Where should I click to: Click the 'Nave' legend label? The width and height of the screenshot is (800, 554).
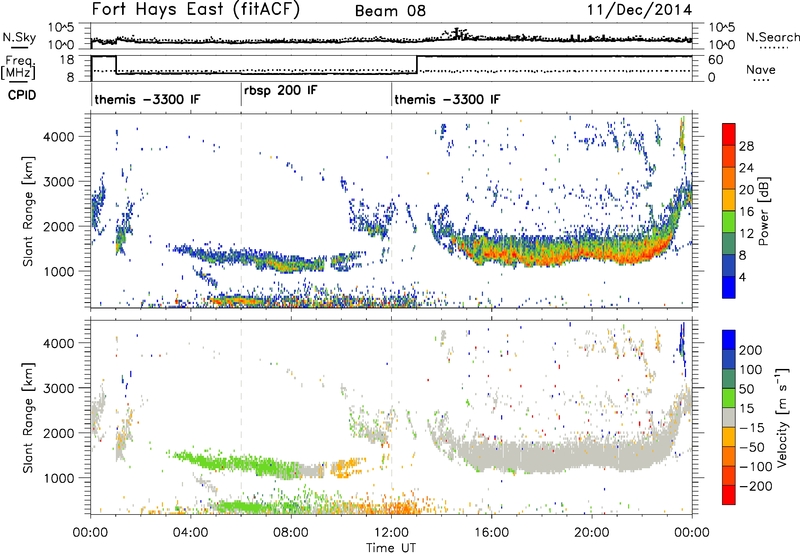point(760,70)
